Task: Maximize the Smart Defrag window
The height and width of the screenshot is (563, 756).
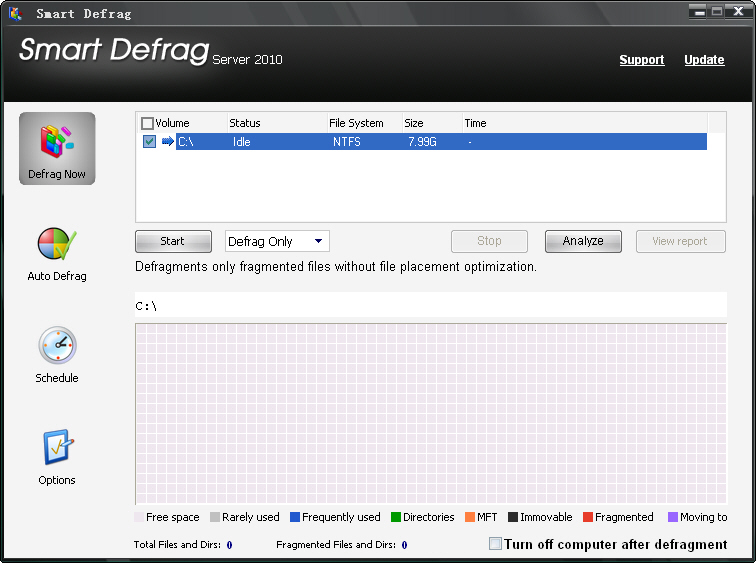Action: click(x=717, y=11)
